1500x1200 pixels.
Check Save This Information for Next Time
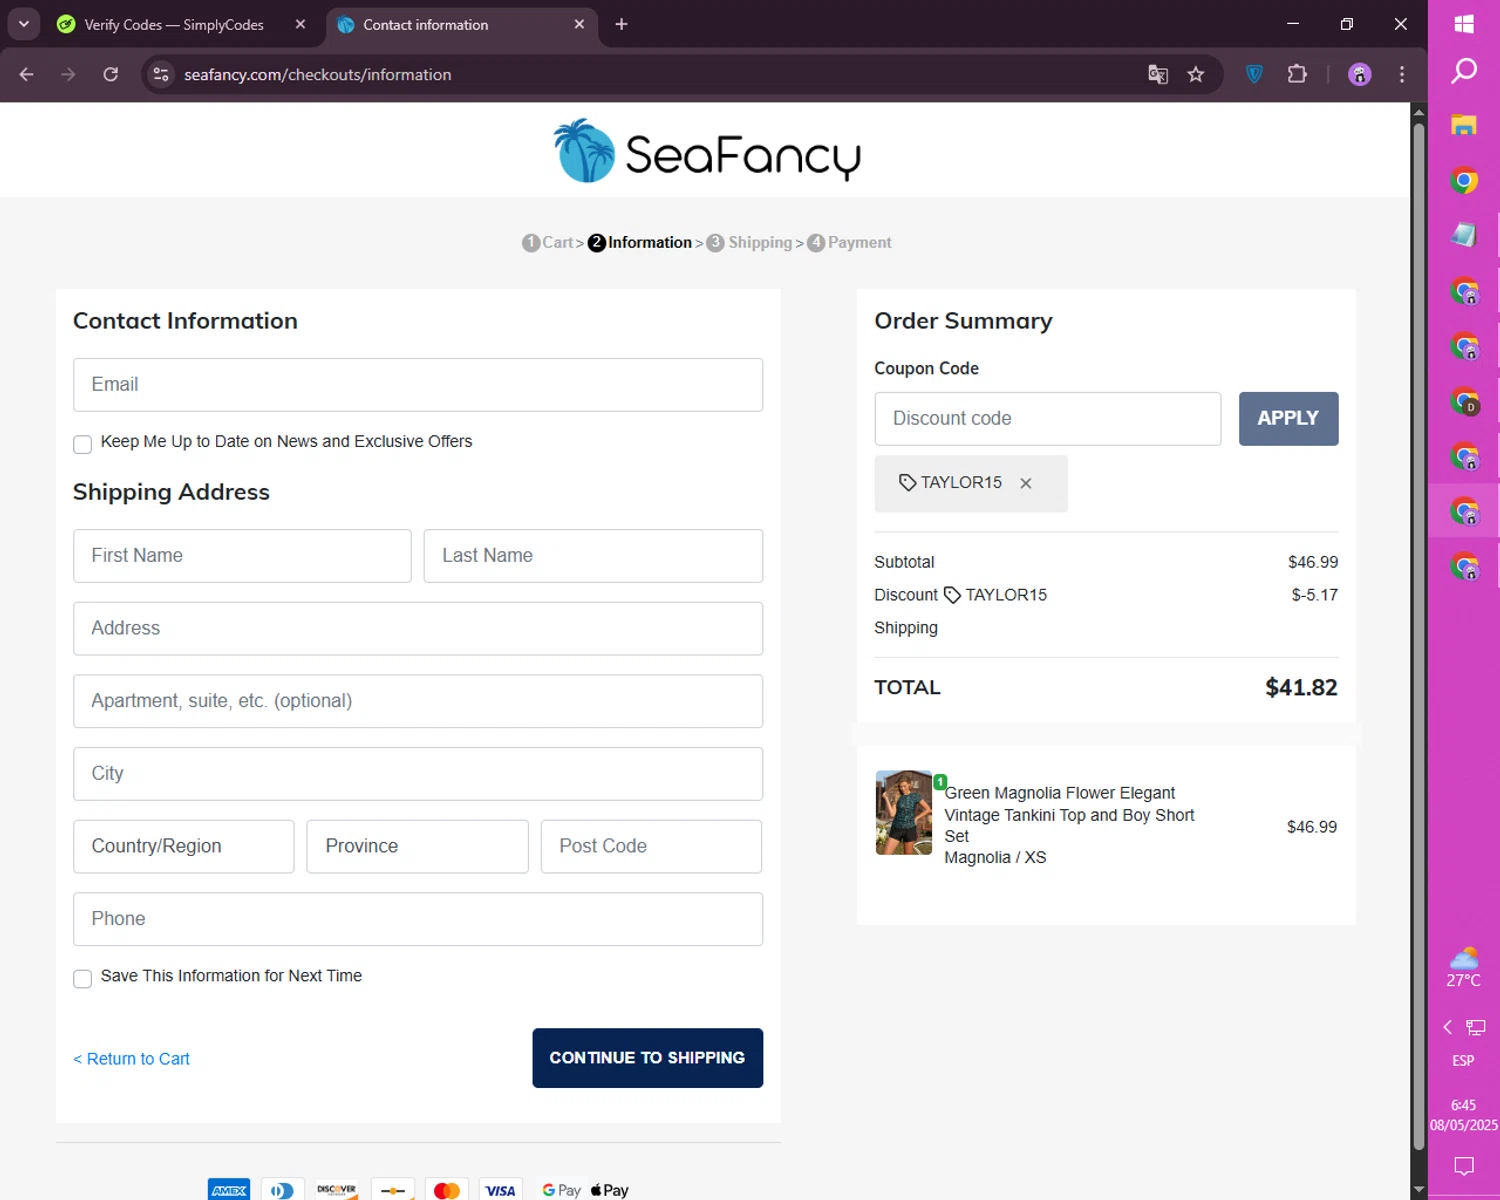coord(83,979)
